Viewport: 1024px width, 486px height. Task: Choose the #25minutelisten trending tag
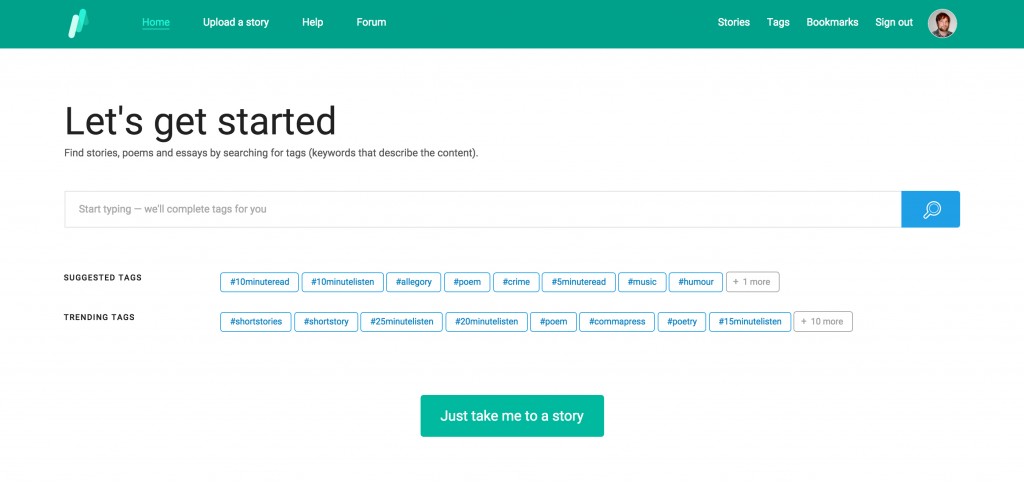[x=402, y=322]
